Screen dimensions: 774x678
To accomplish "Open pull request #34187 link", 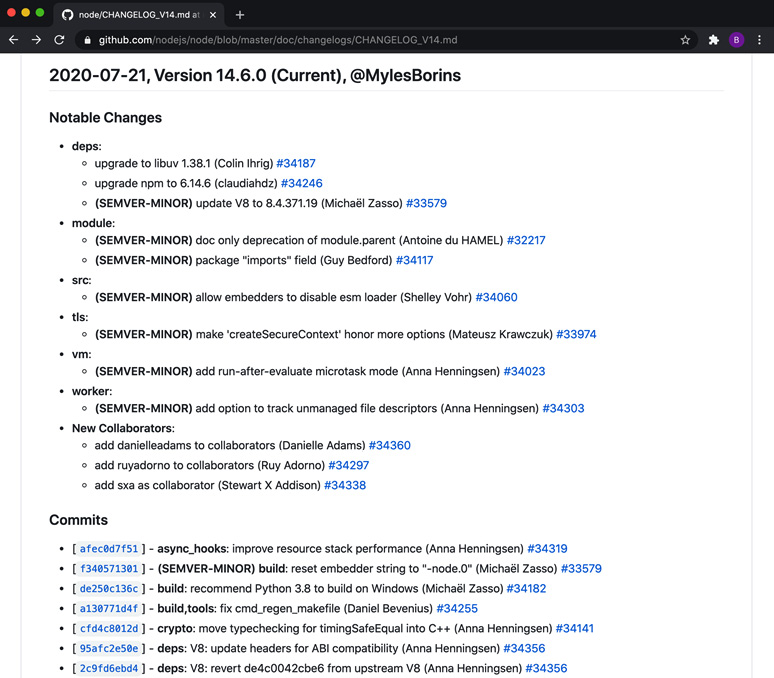I will click(x=296, y=163).
